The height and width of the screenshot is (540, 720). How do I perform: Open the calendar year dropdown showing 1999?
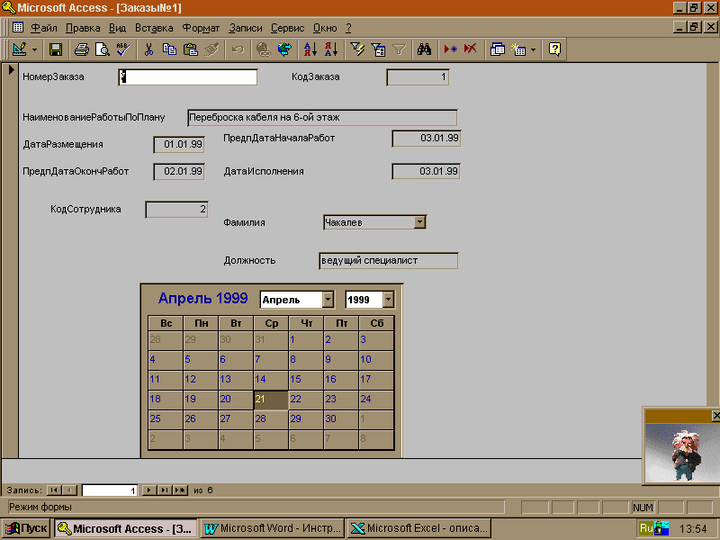(x=388, y=300)
